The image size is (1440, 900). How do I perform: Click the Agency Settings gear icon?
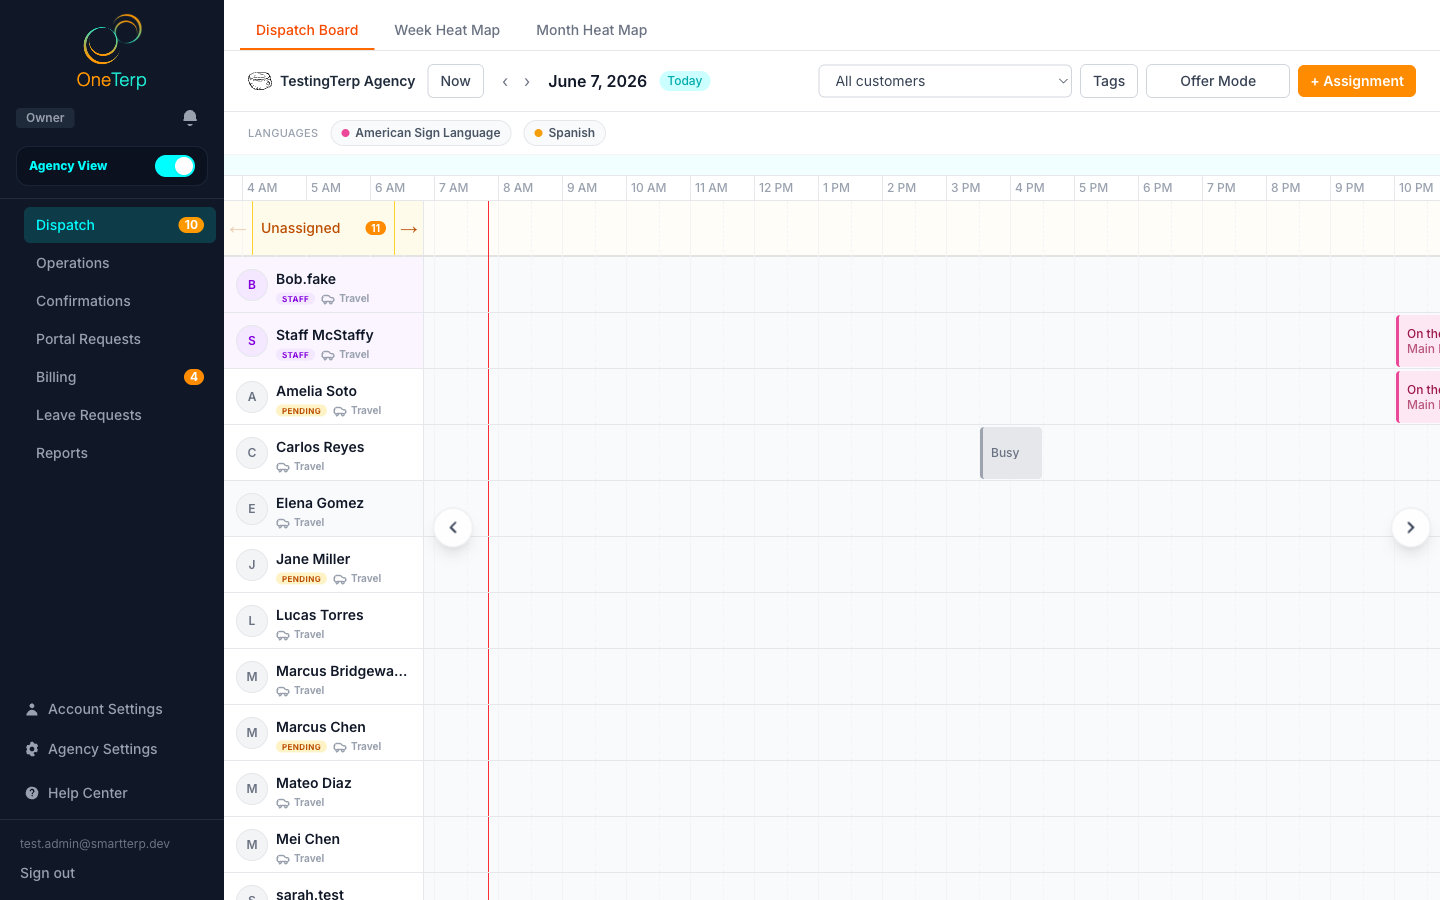pyautogui.click(x=32, y=749)
